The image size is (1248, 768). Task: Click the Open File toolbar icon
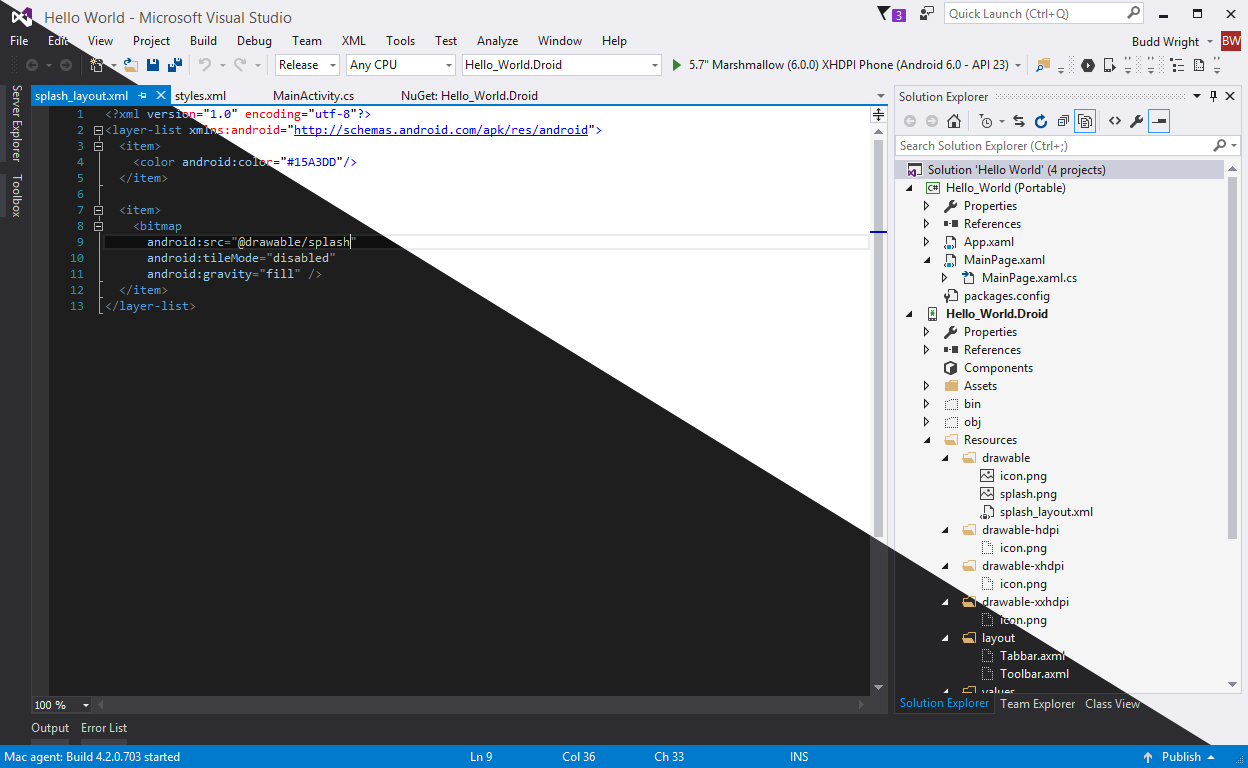(x=130, y=65)
